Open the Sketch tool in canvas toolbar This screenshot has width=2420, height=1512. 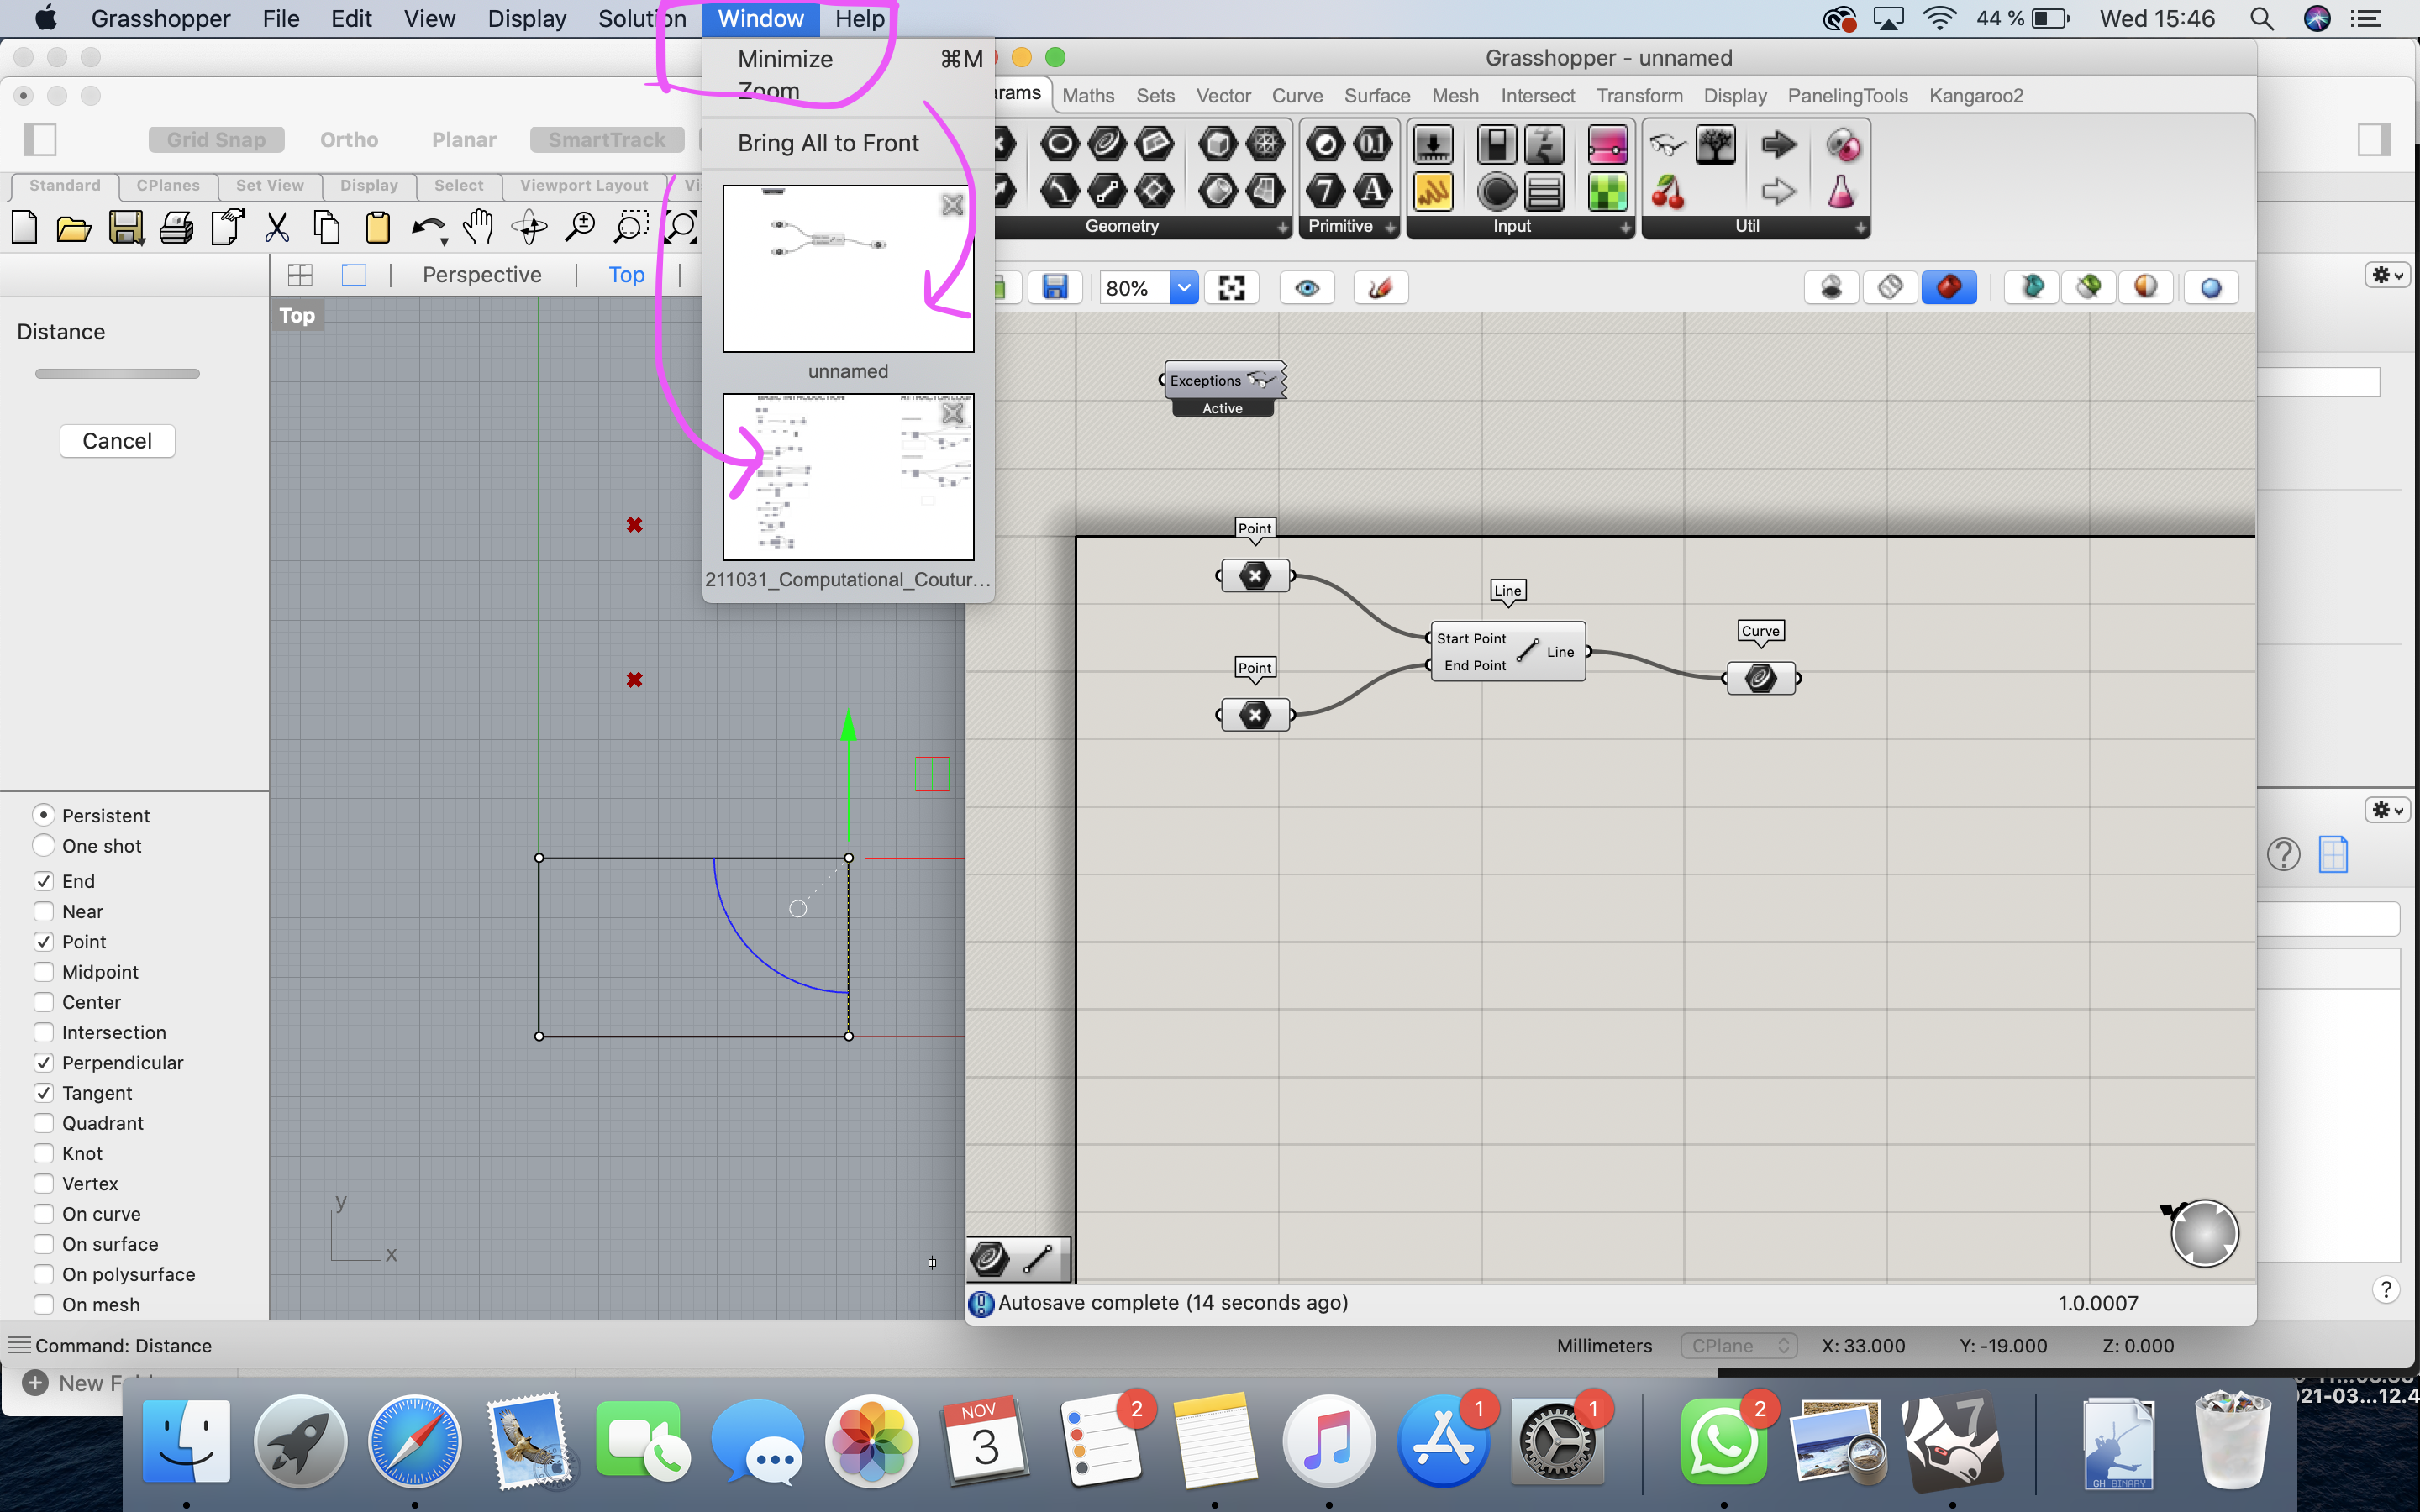click(1380, 288)
